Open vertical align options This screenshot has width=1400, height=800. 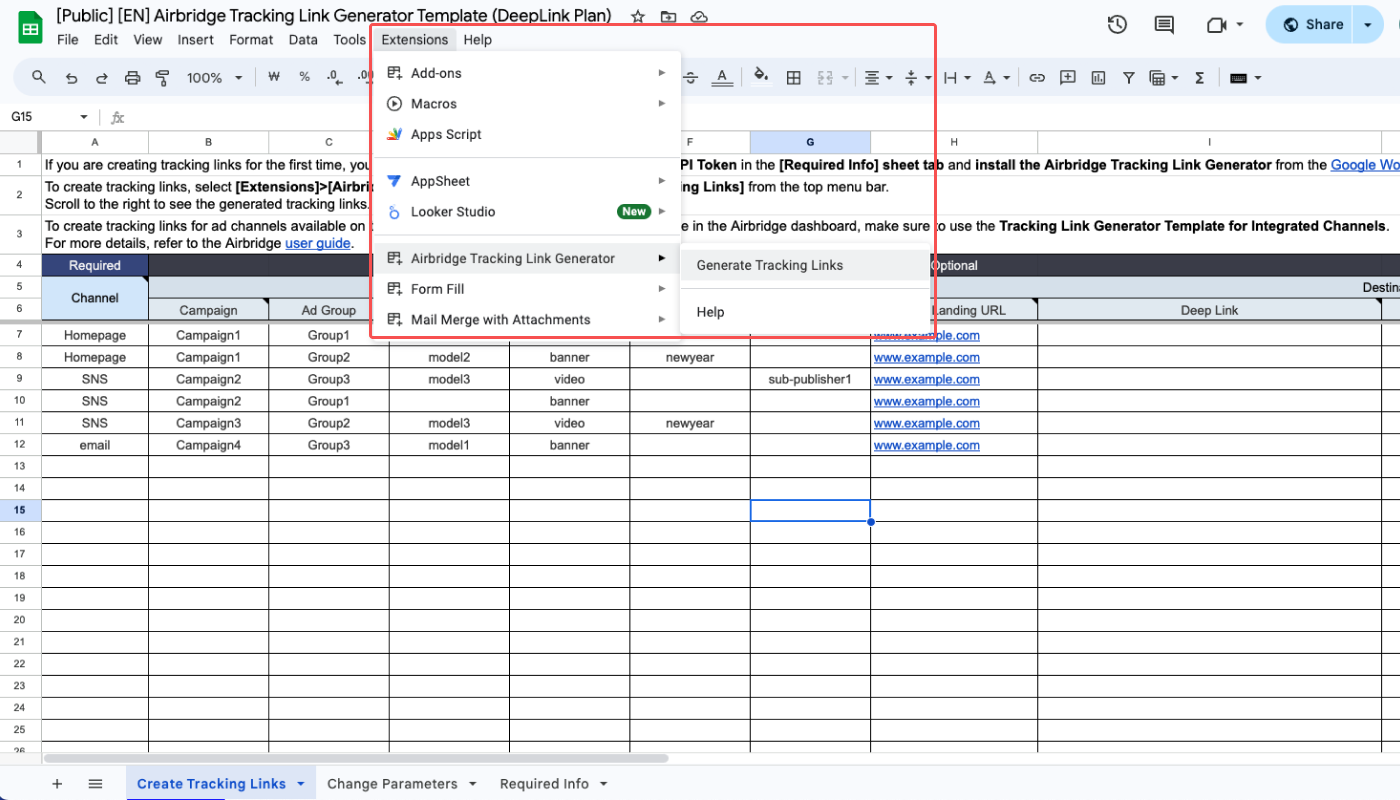point(916,77)
